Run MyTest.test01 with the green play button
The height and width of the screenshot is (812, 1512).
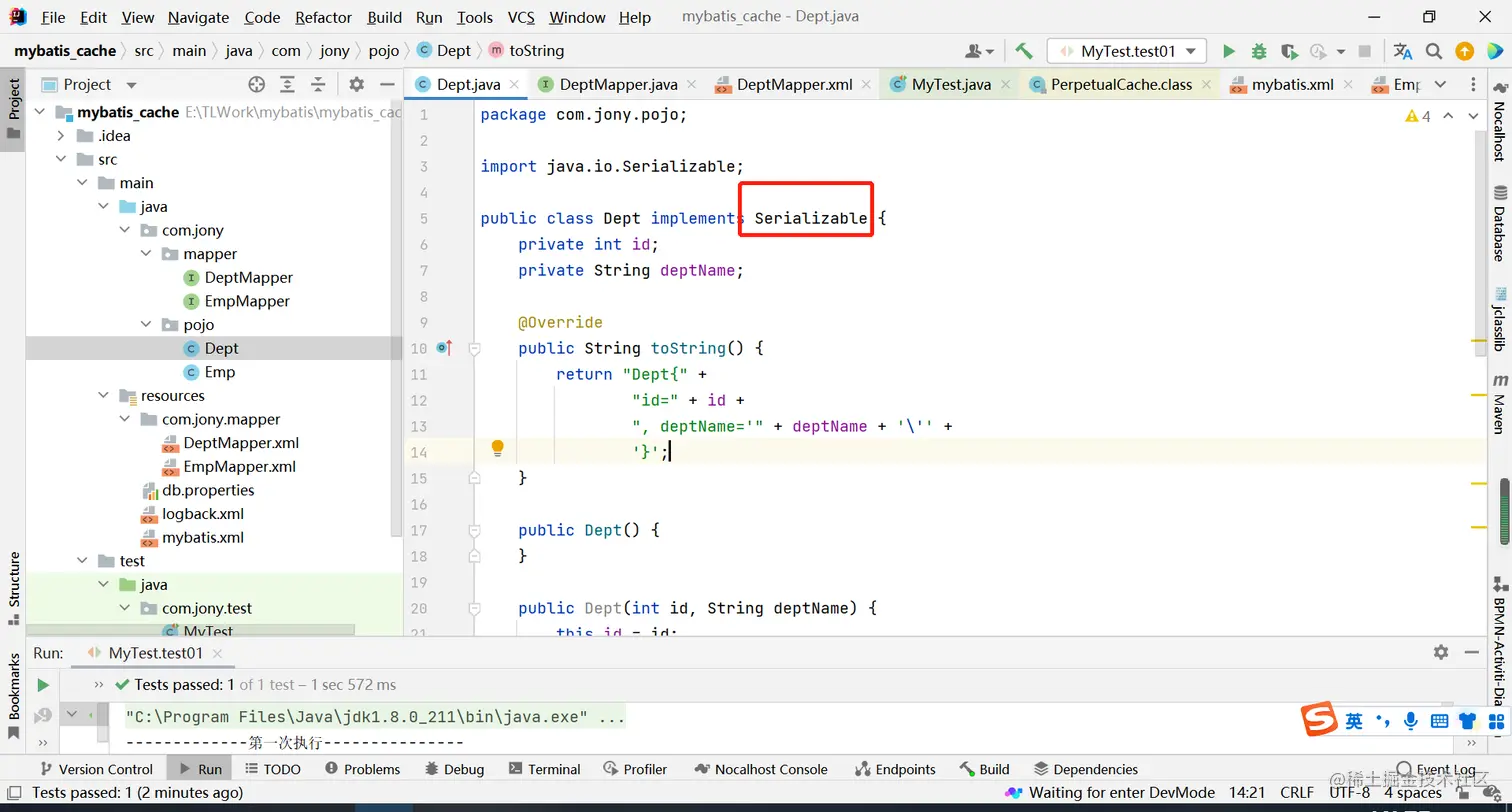[1229, 51]
